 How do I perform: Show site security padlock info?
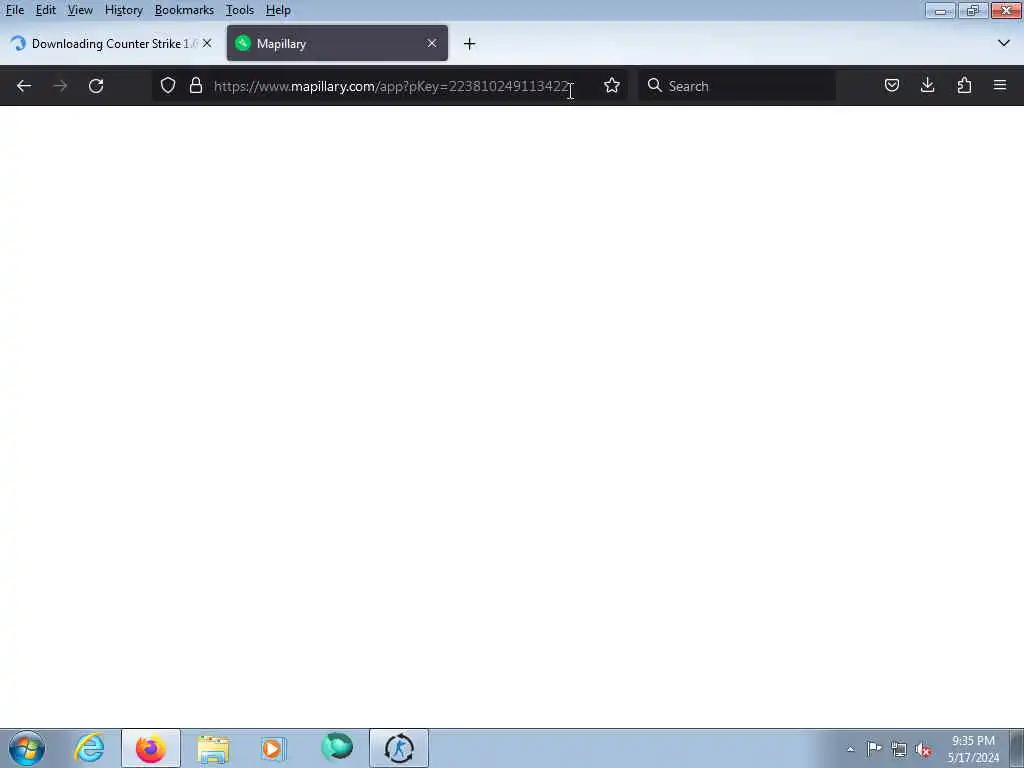(x=196, y=86)
